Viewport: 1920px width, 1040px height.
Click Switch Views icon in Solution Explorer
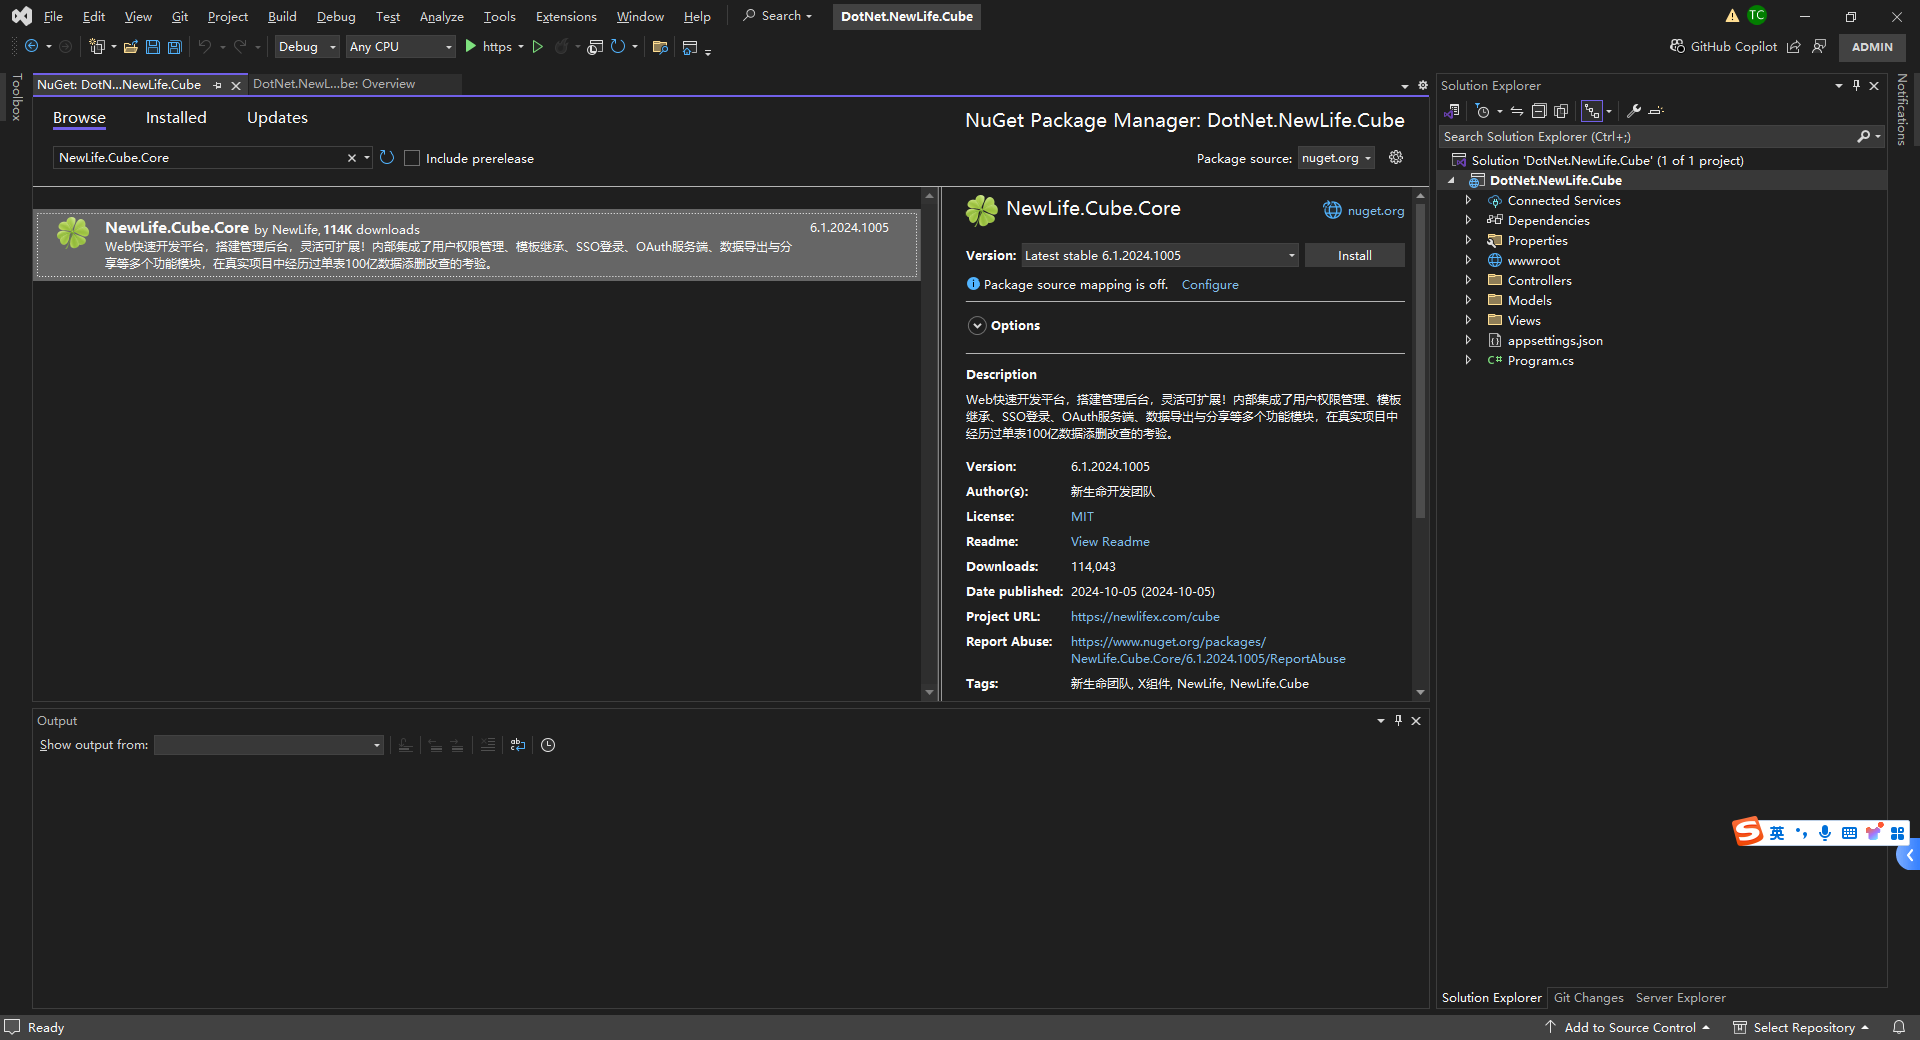pyautogui.click(x=1453, y=111)
